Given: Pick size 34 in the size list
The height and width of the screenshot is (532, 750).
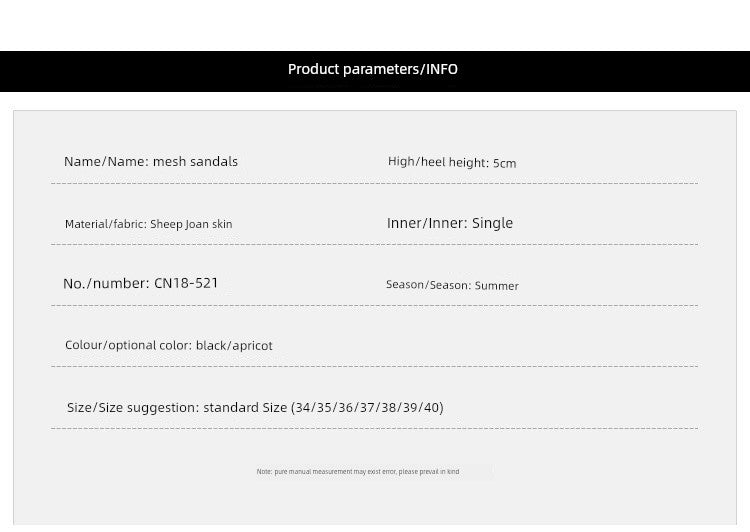Looking at the screenshot, I should pyautogui.click(x=303, y=408).
